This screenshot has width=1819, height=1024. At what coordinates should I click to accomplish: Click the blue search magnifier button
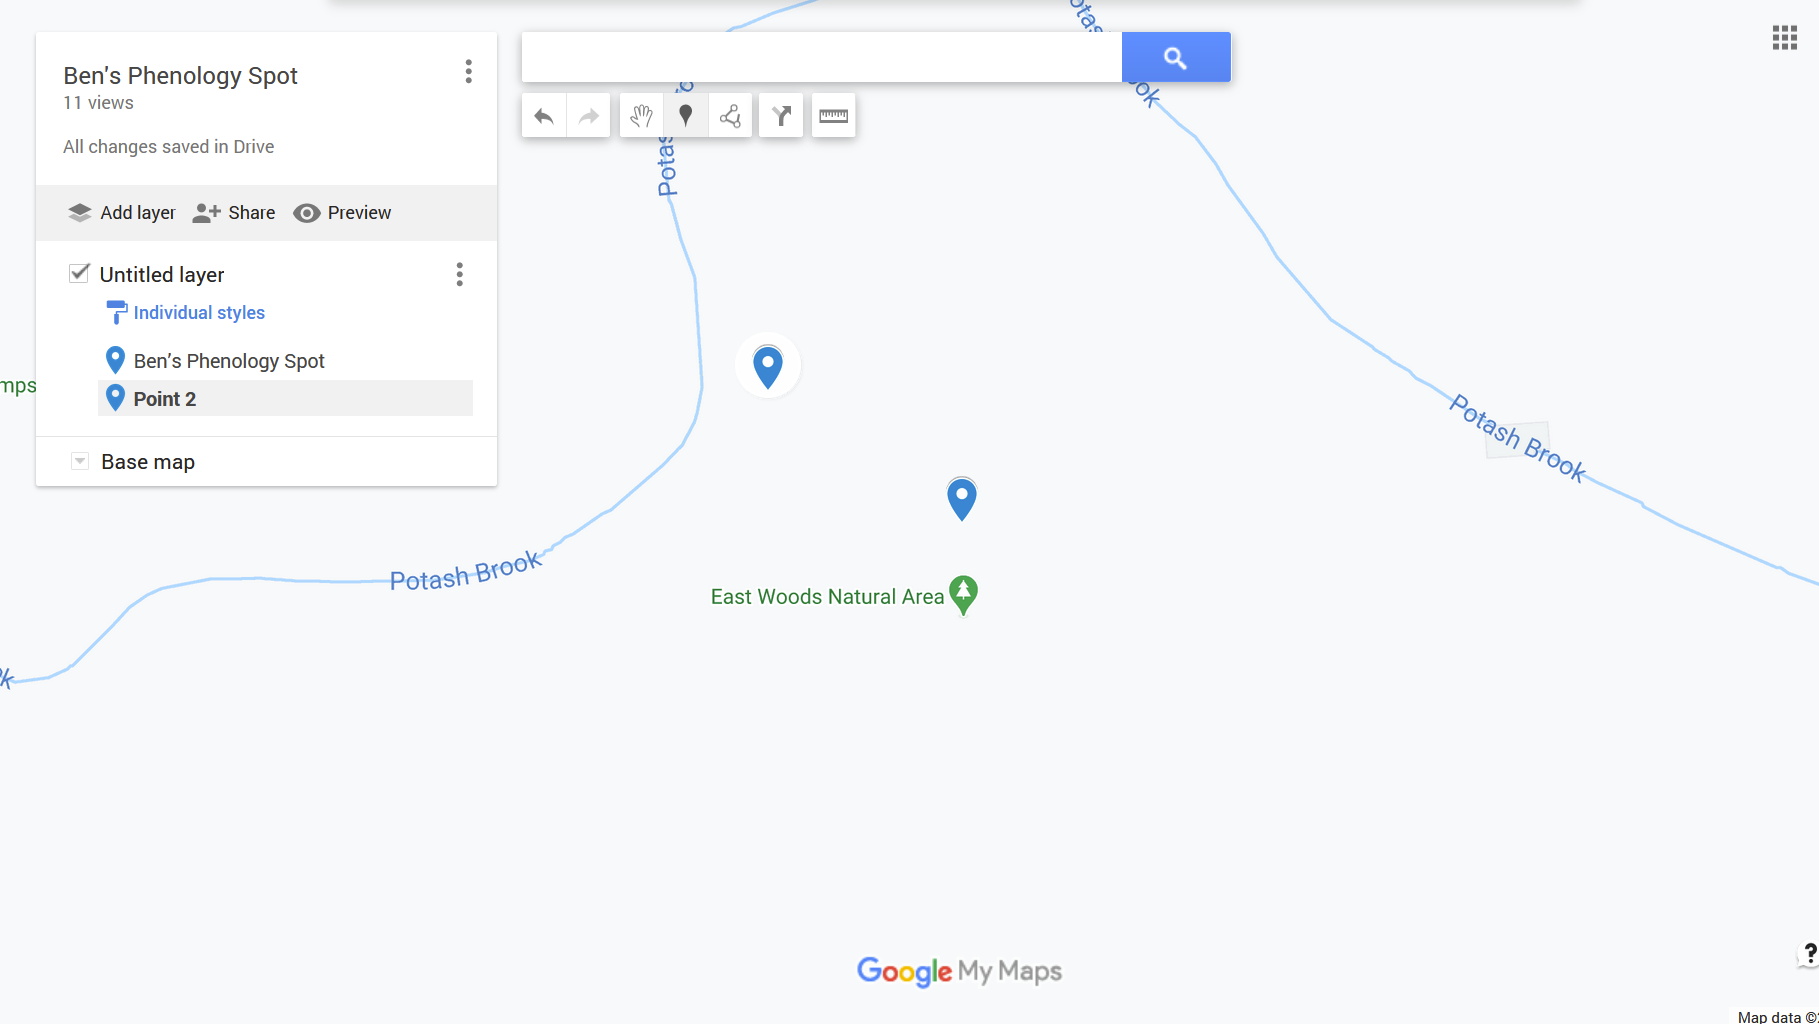1176,57
